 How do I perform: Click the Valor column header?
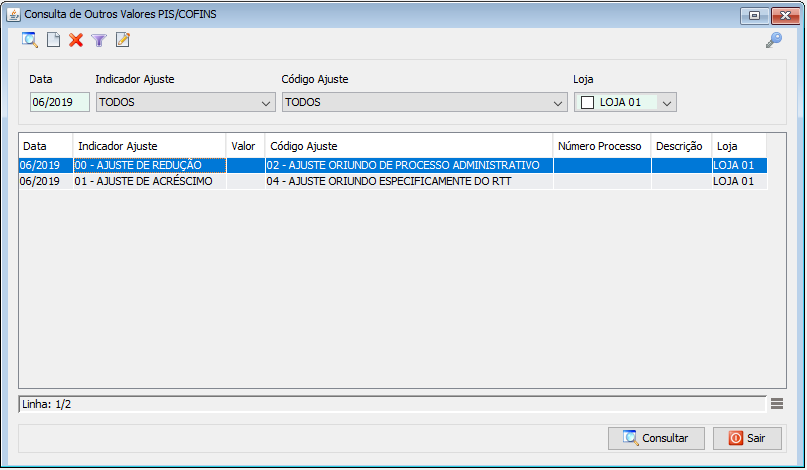[x=245, y=146]
